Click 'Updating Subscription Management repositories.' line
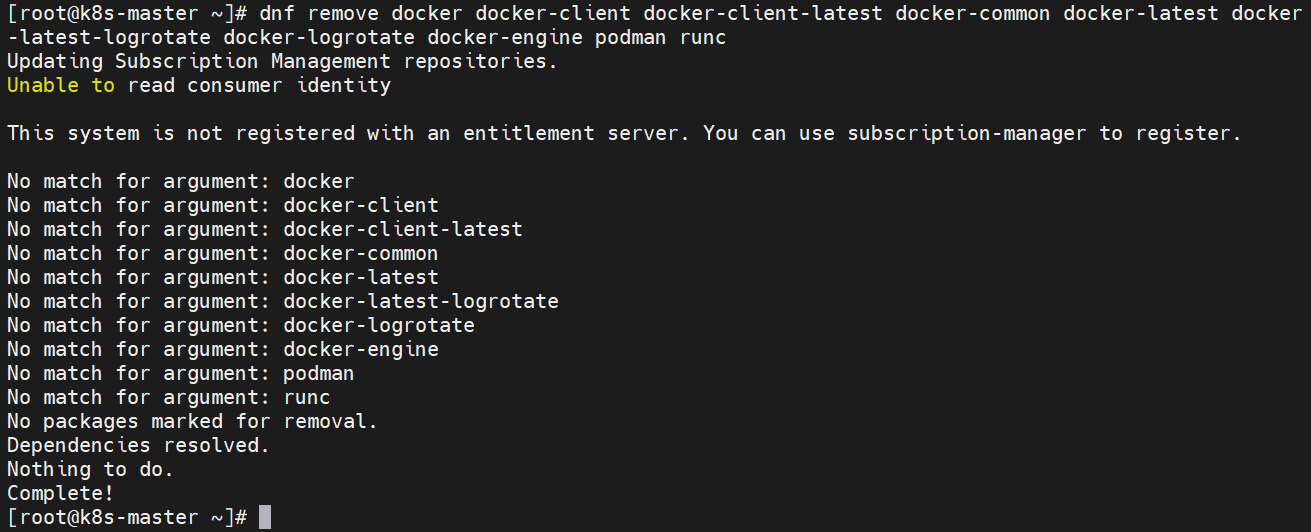The image size is (1311, 532). click(282, 61)
